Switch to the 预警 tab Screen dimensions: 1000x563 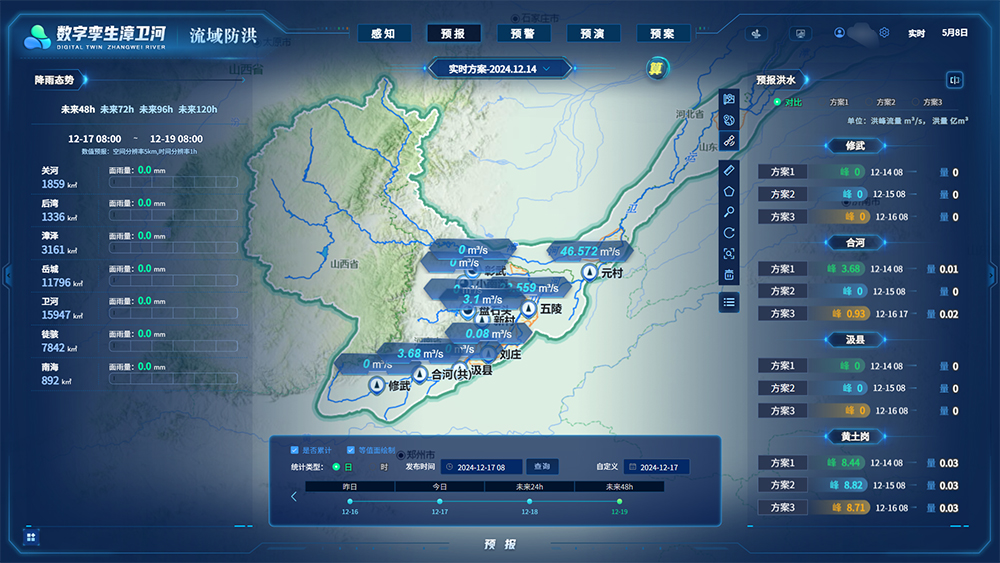point(523,34)
